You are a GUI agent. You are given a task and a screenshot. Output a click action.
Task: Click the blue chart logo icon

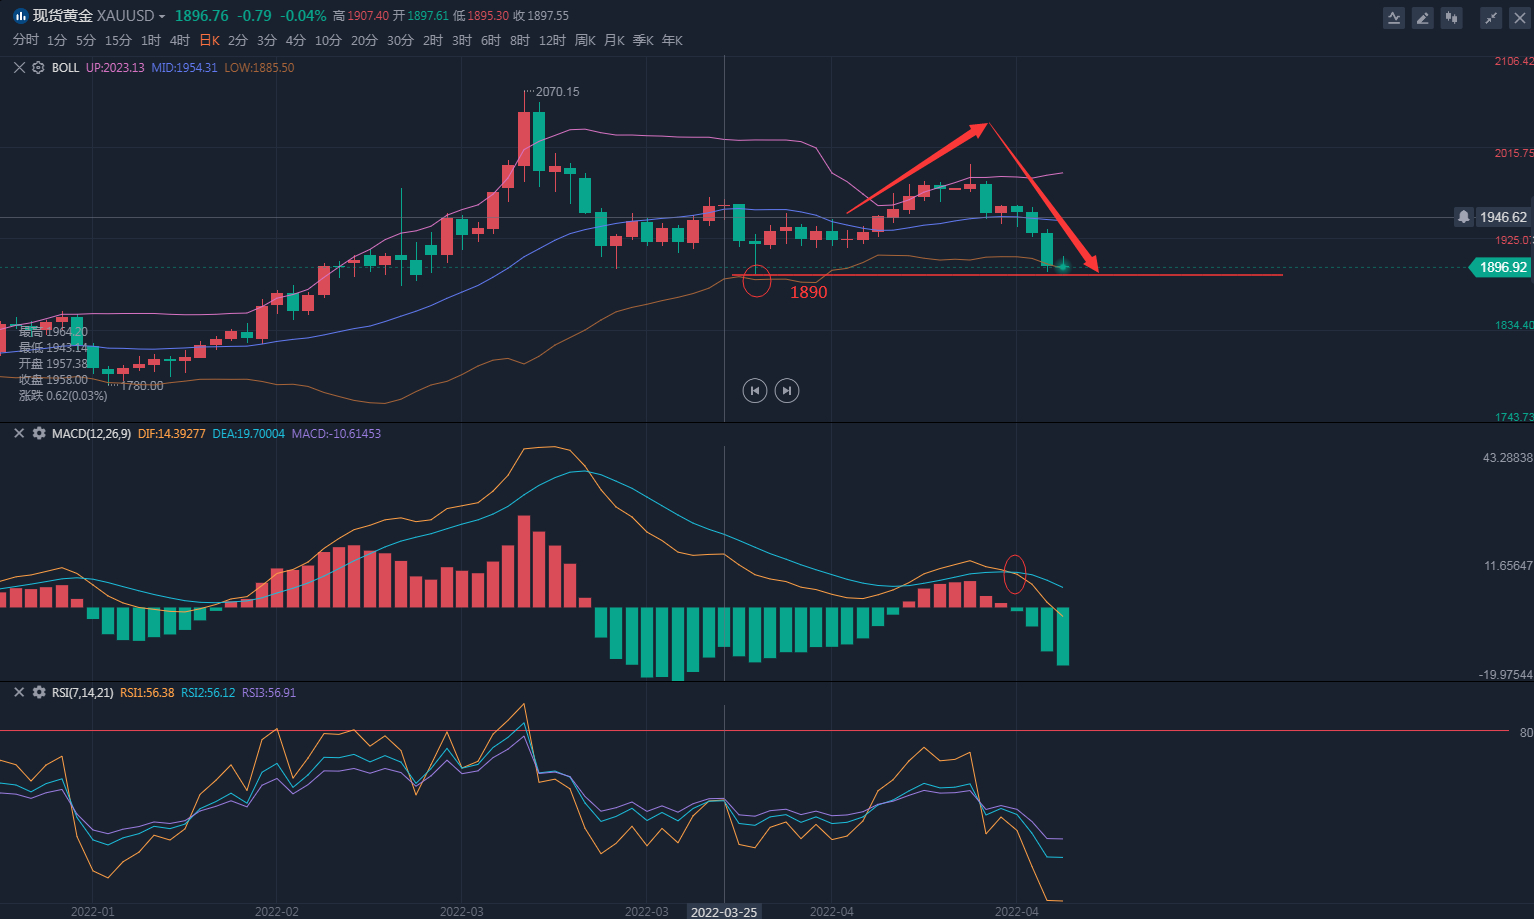pyautogui.click(x=20, y=16)
